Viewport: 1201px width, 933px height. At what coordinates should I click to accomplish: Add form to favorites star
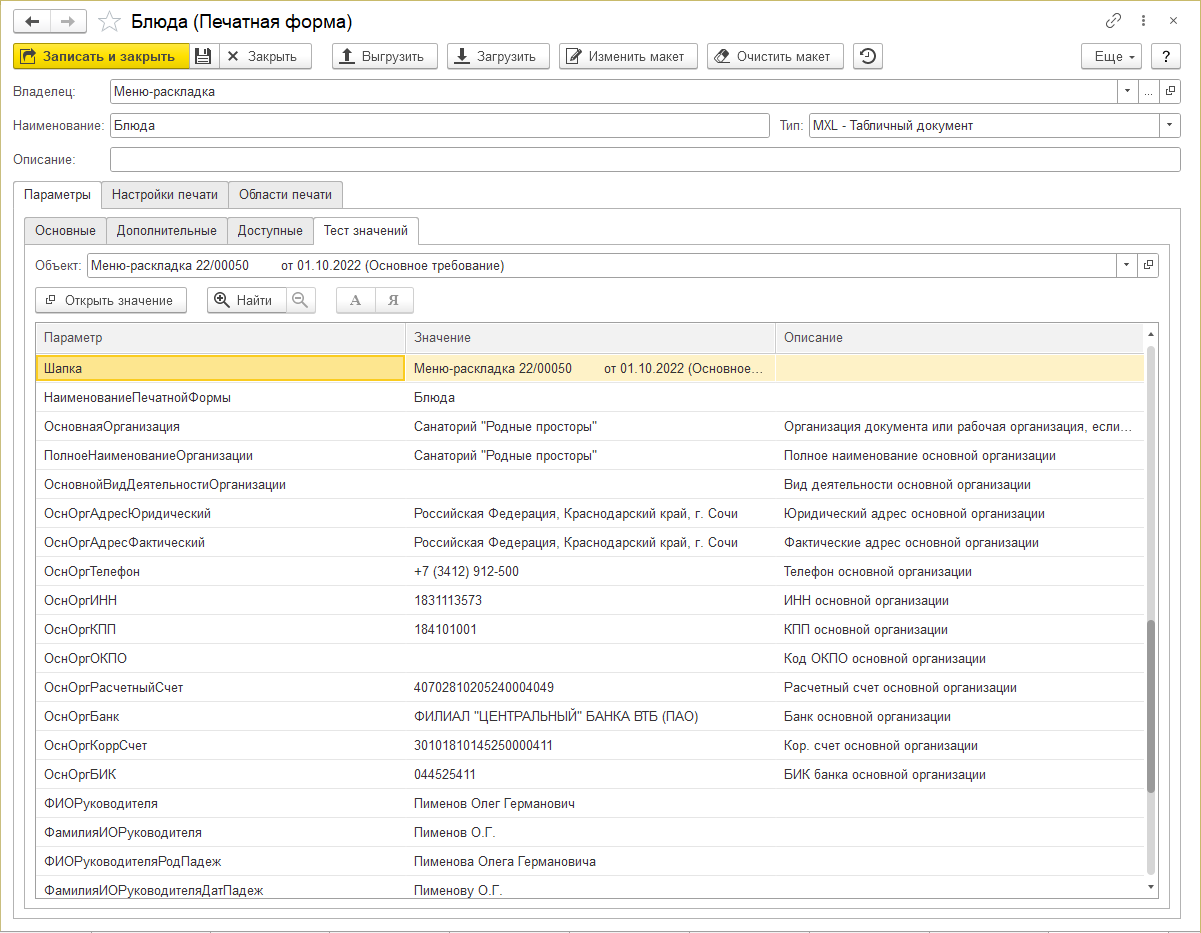111,22
